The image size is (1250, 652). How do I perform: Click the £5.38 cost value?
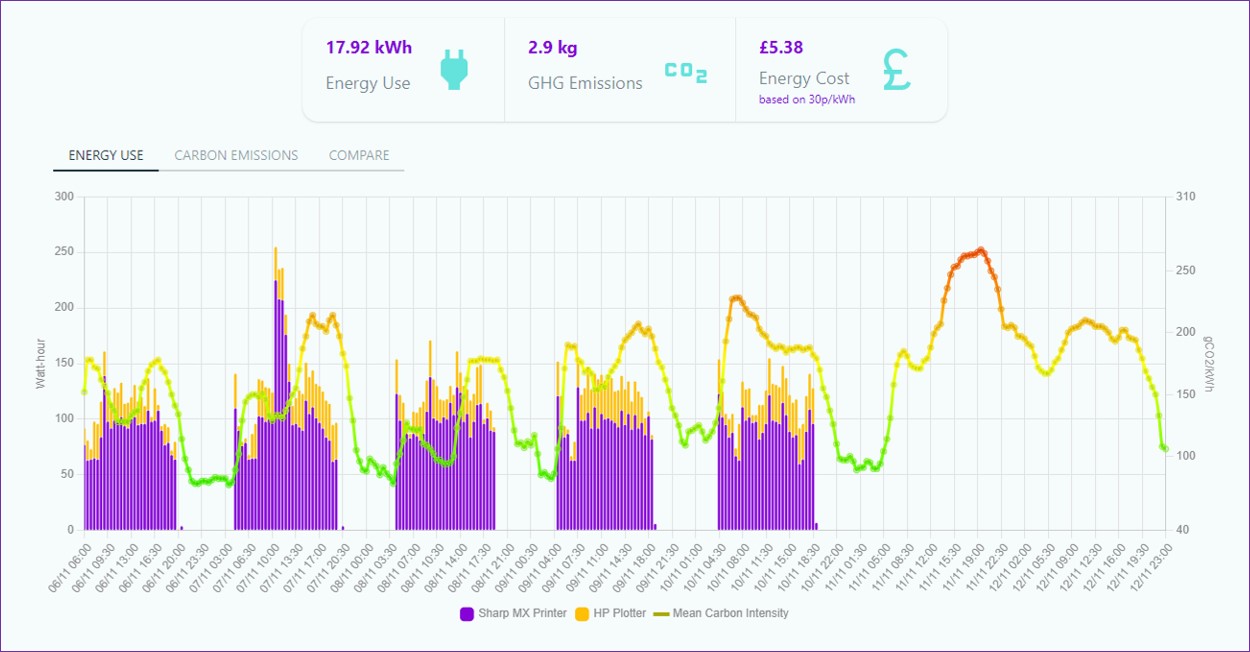point(781,48)
